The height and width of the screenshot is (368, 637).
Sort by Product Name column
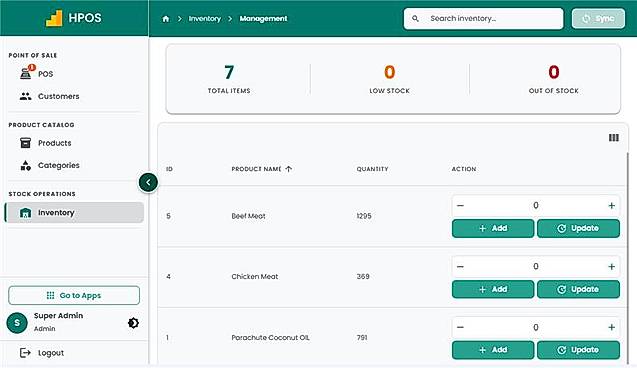pos(262,169)
